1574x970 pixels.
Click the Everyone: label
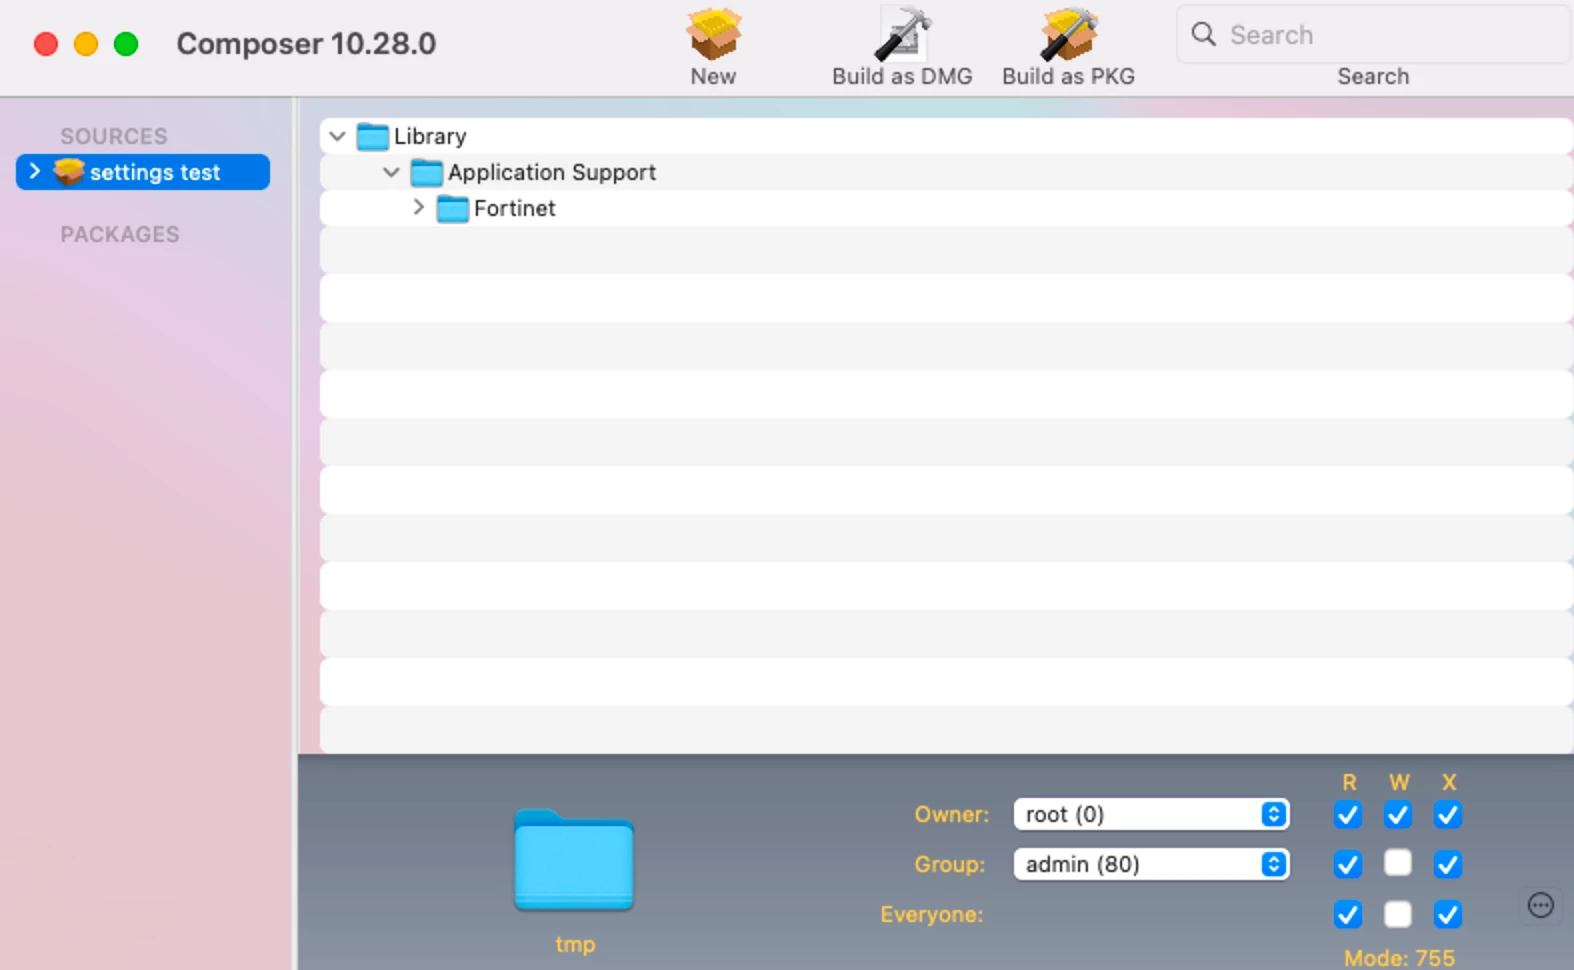point(932,914)
